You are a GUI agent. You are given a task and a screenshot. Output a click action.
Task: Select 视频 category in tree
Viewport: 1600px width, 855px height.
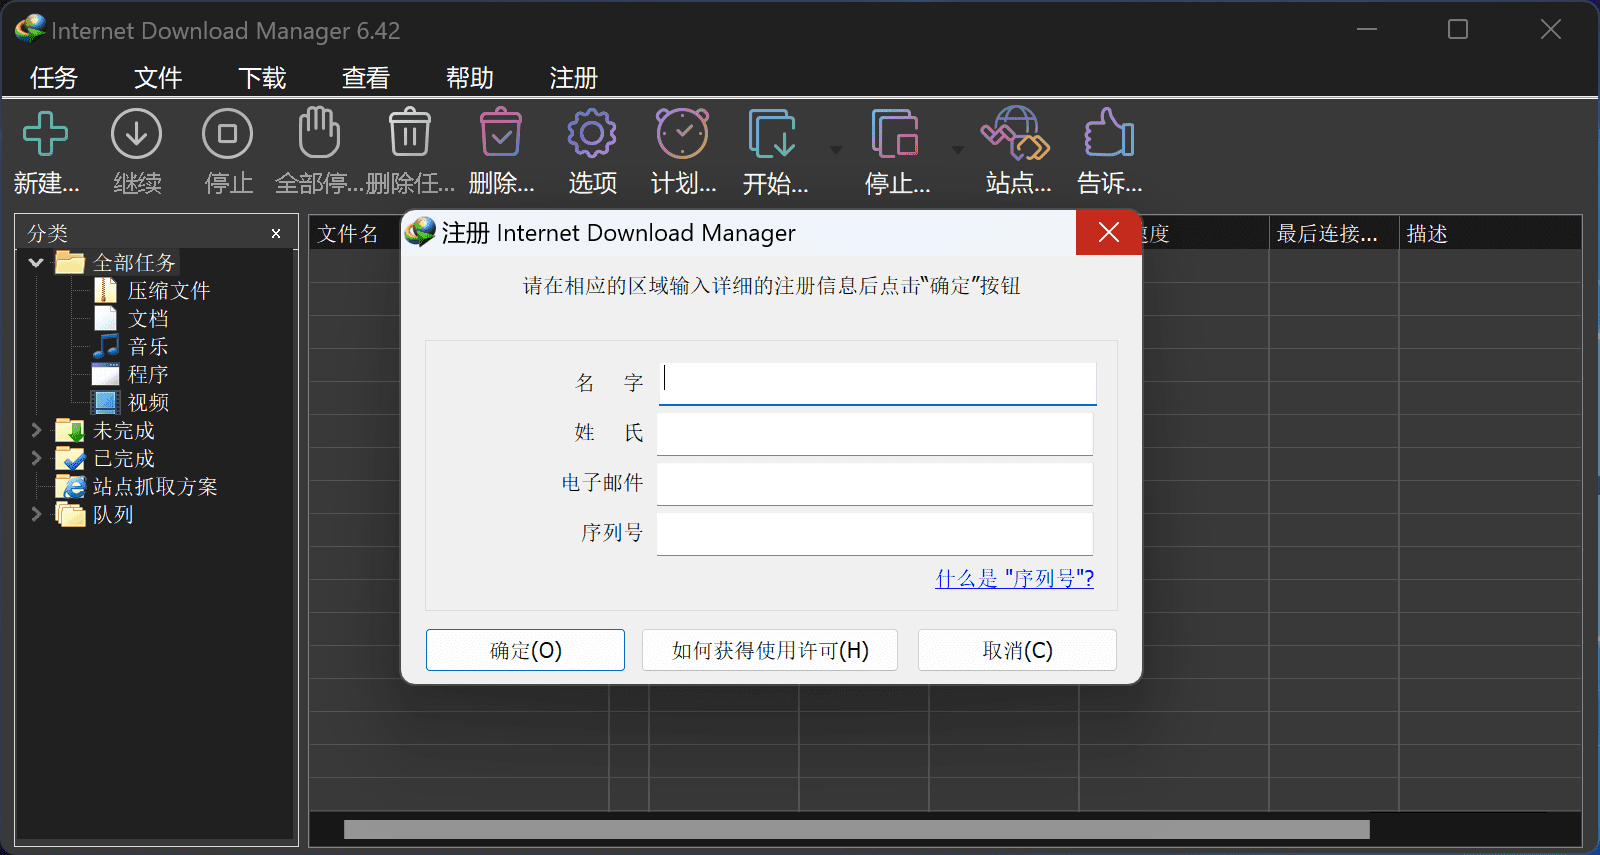pos(148,403)
